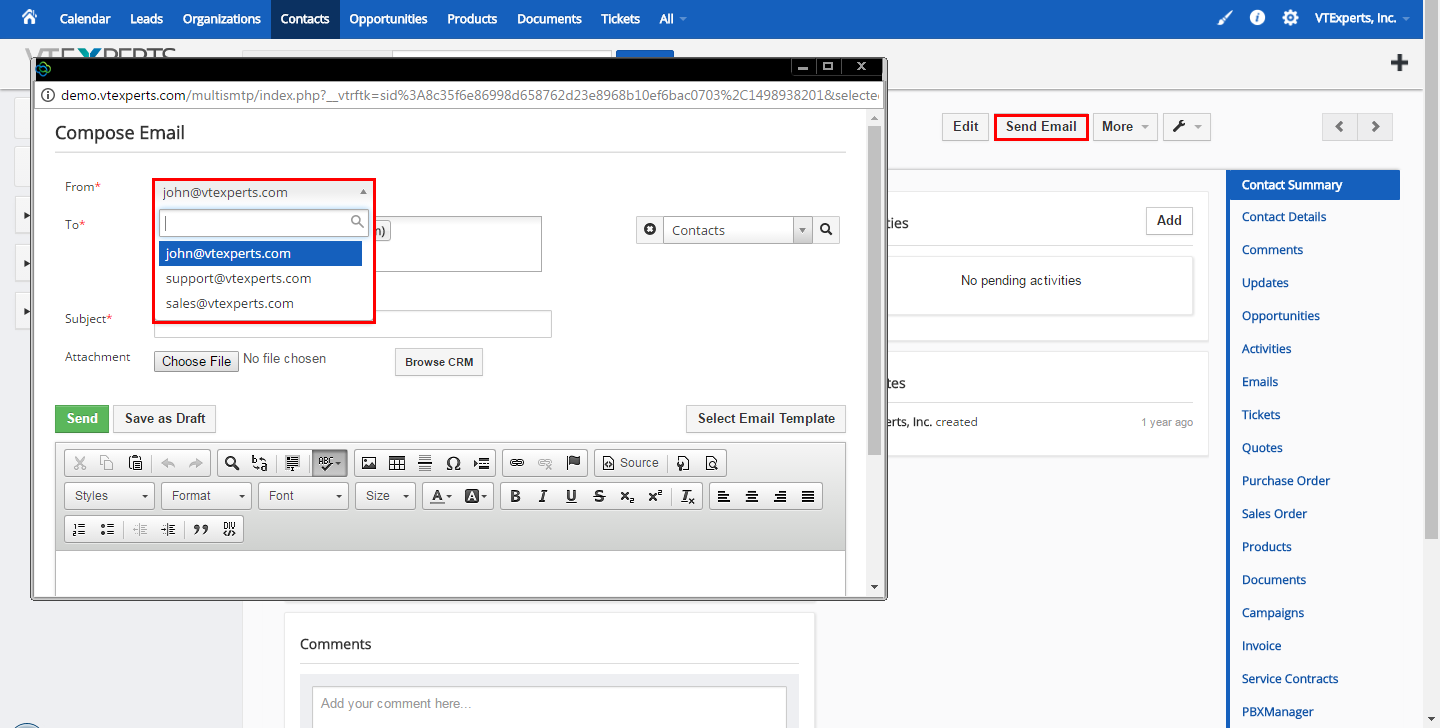Click the Select All editor icon
1440x728 pixels.
tap(293, 463)
